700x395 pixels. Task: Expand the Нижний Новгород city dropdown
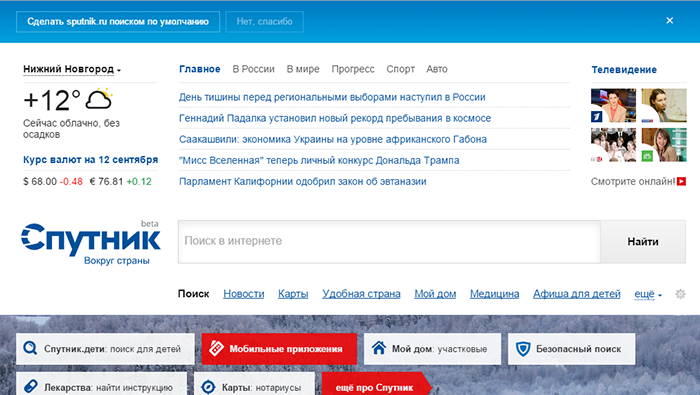pos(72,69)
